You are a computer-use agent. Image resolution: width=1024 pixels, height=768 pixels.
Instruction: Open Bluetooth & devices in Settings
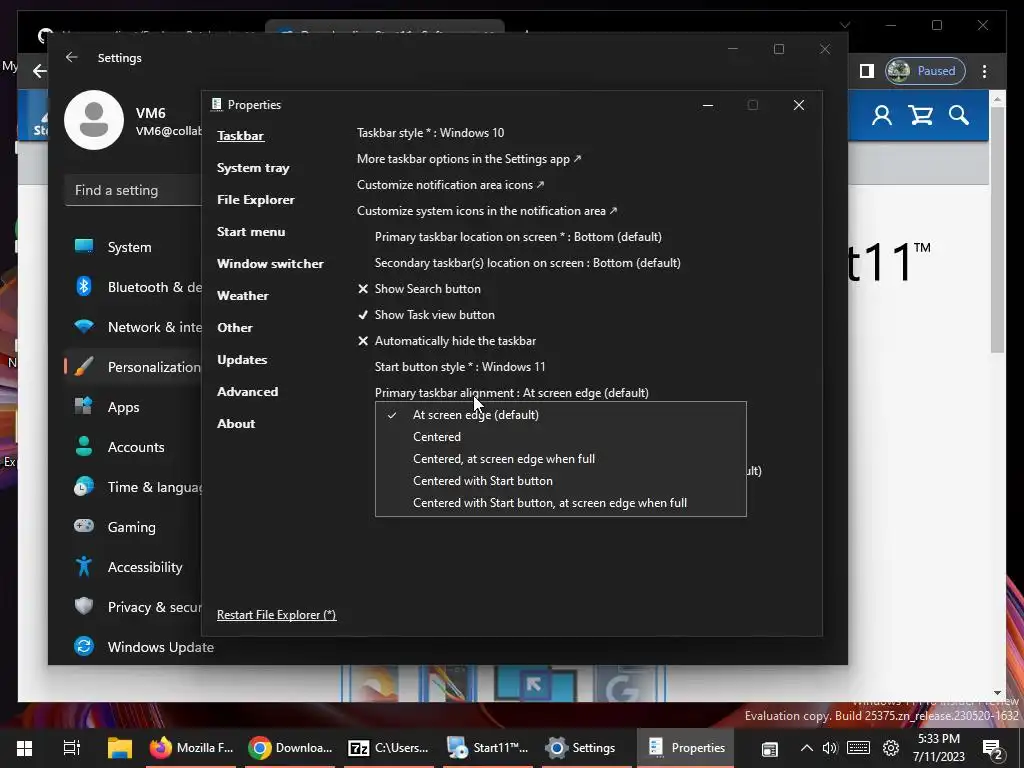click(x=133, y=287)
